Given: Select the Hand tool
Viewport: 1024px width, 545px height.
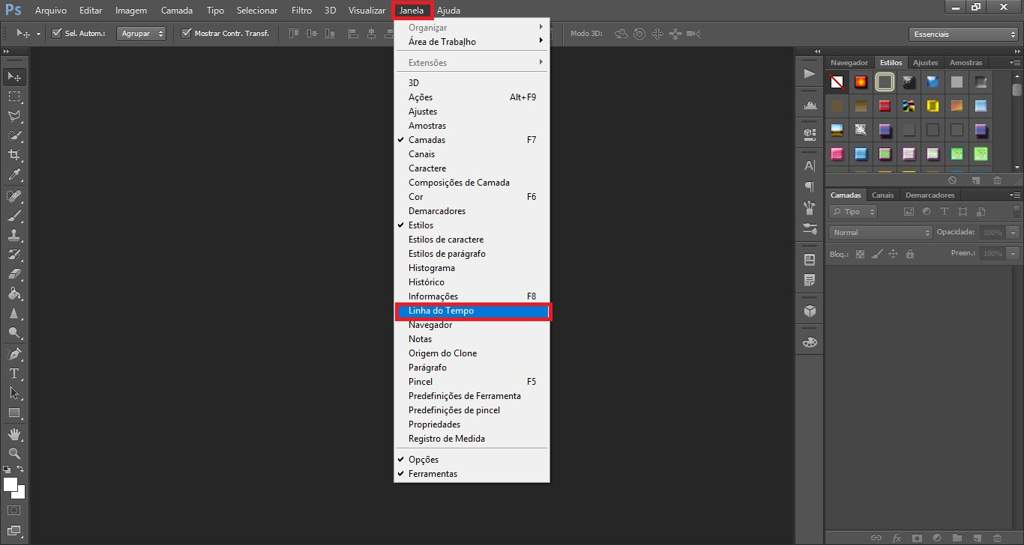Looking at the screenshot, I should tap(14, 434).
